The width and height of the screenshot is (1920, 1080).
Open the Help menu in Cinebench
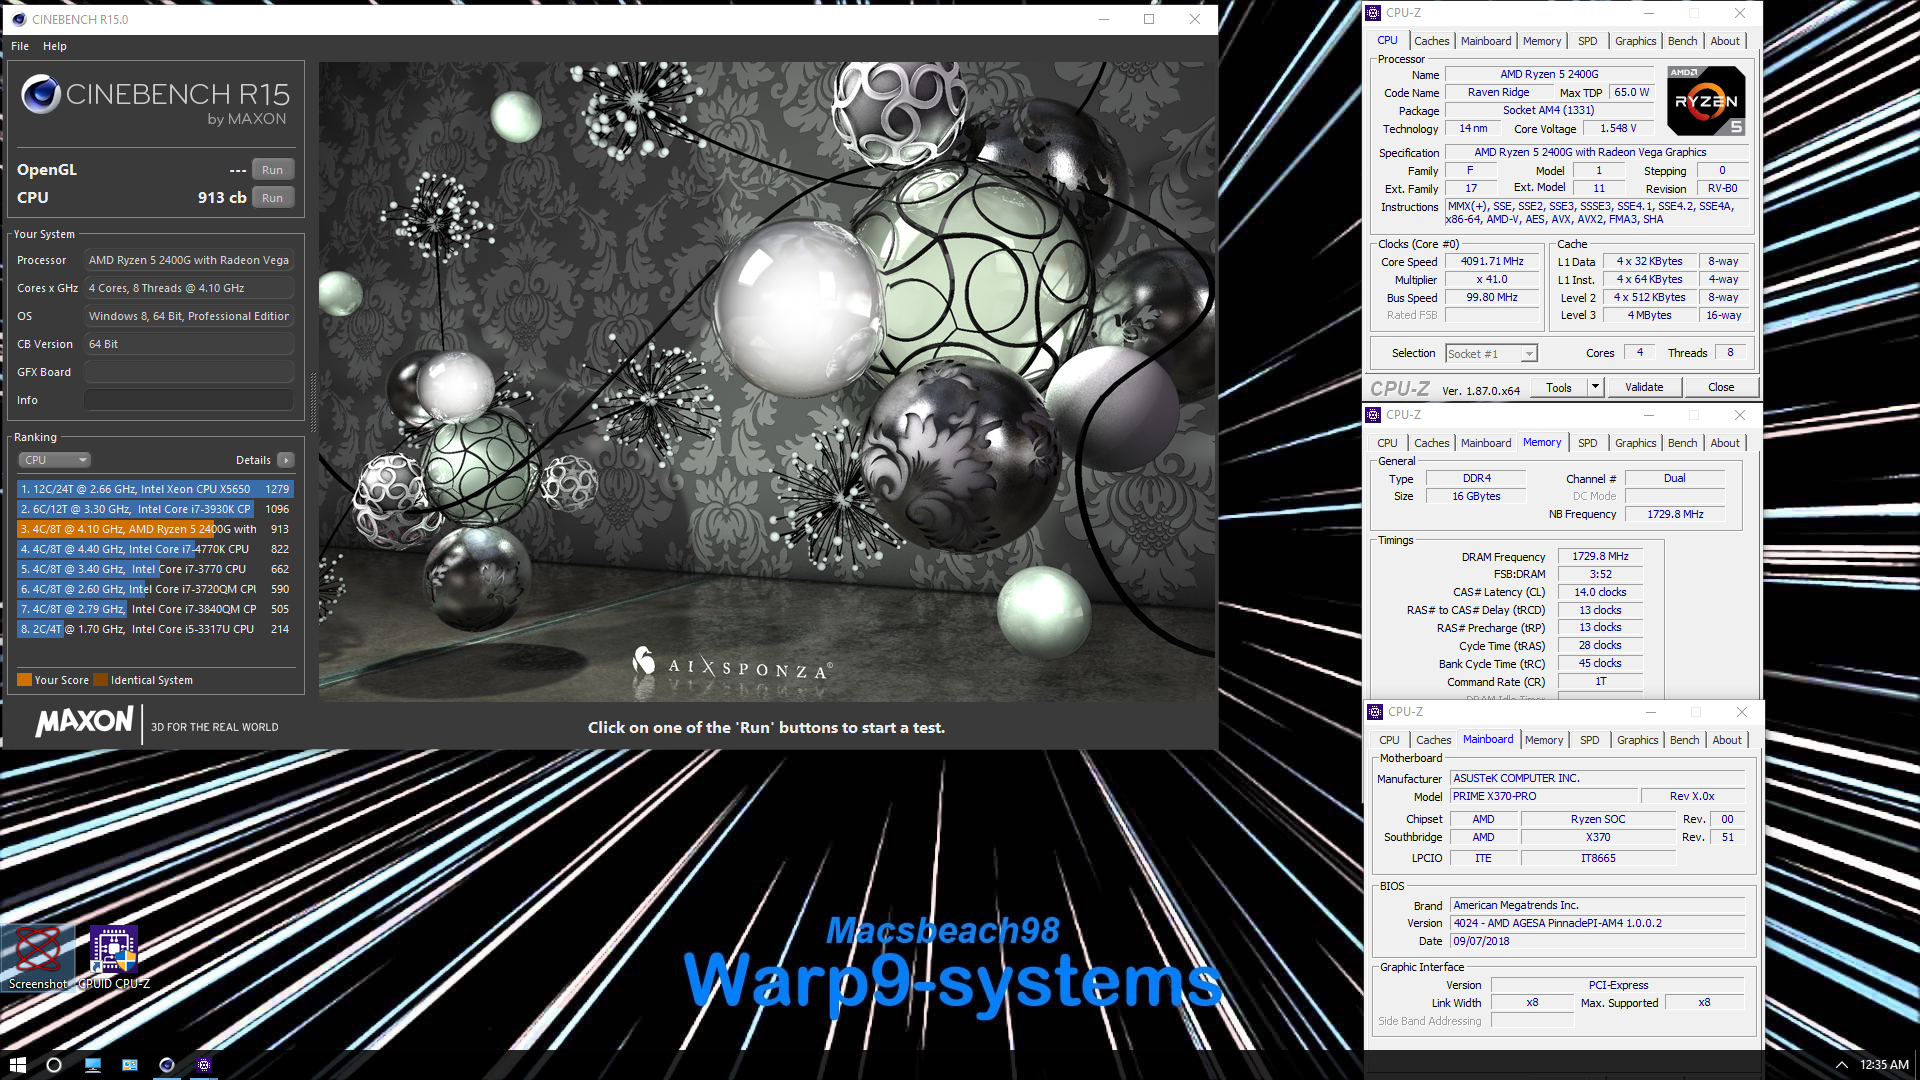point(55,46)
